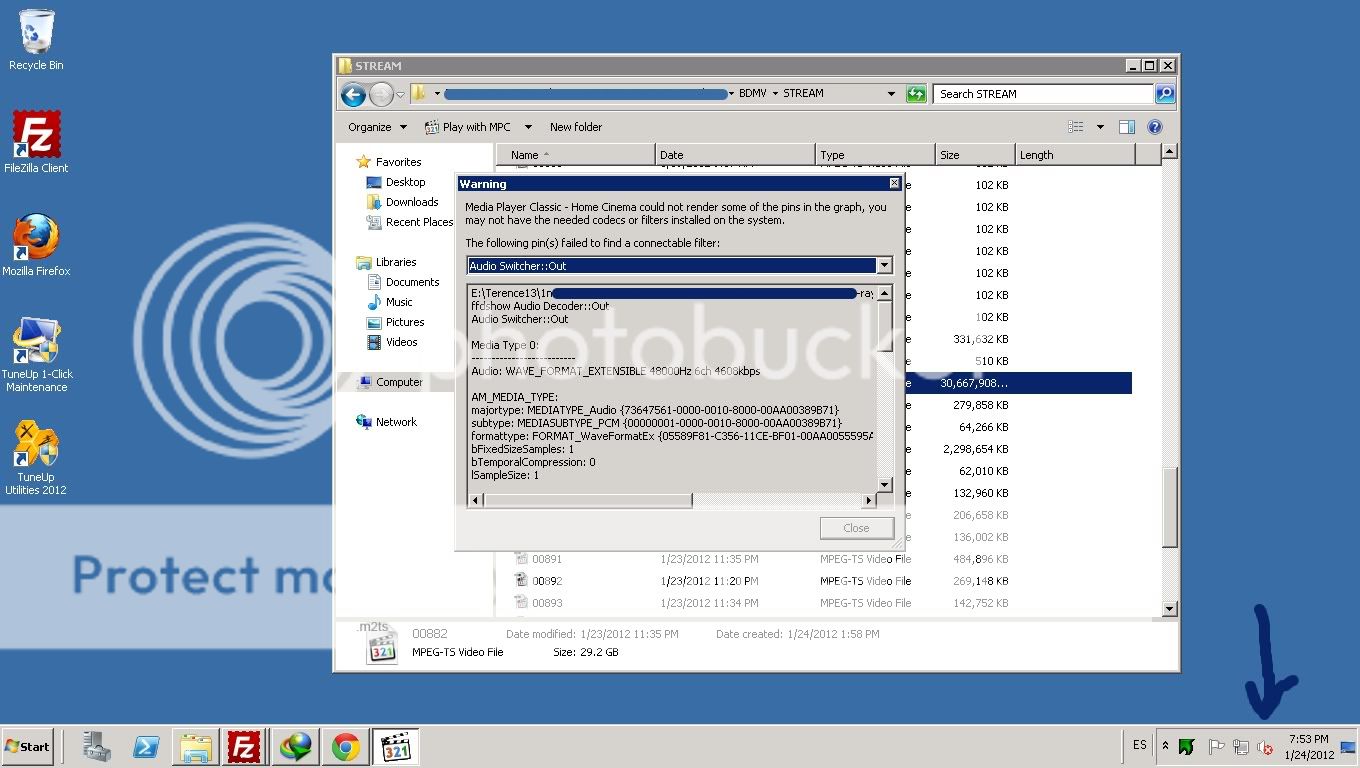Sort by Date column header
Screen dimensions: 1360x768
(735, 155)
